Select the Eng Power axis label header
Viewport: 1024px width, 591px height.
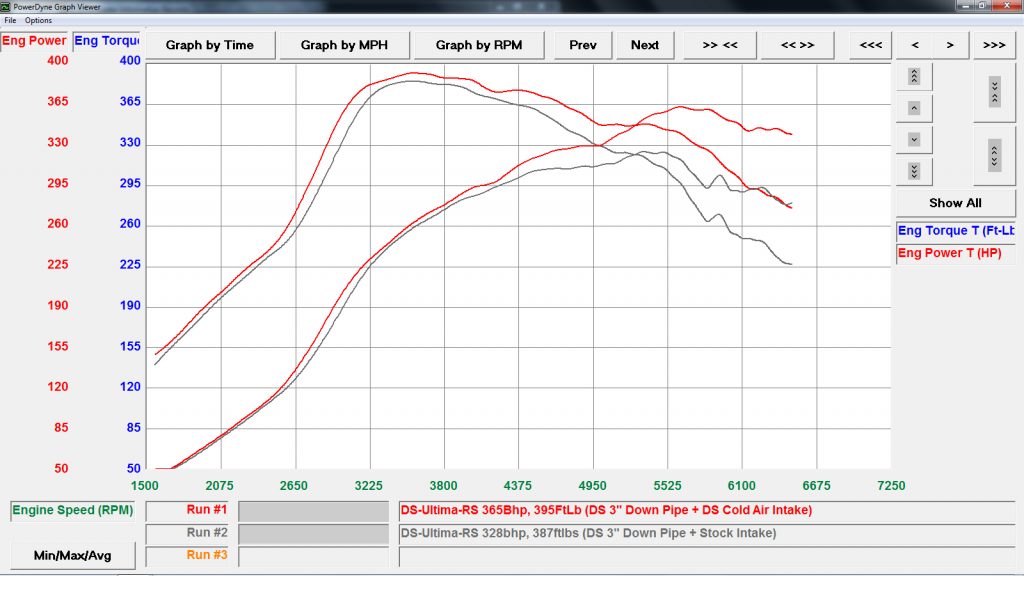(35, 40)
